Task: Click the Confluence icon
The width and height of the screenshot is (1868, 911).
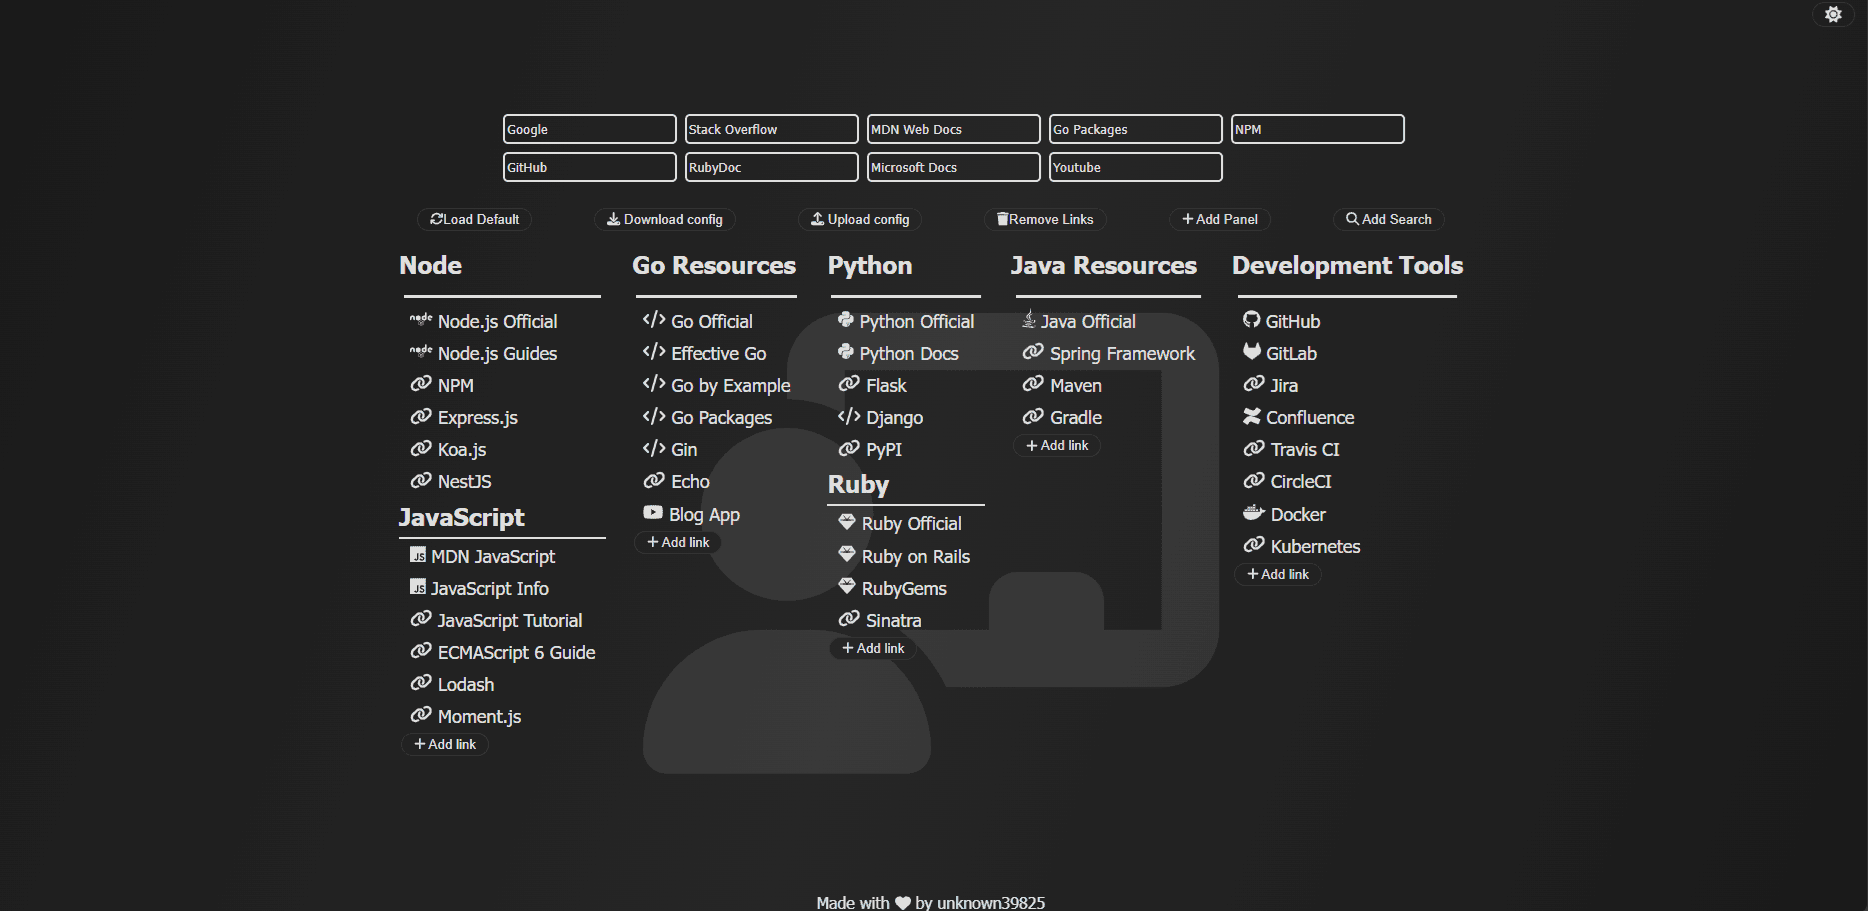Action: pyautogui.click(x=1251, y=416)
